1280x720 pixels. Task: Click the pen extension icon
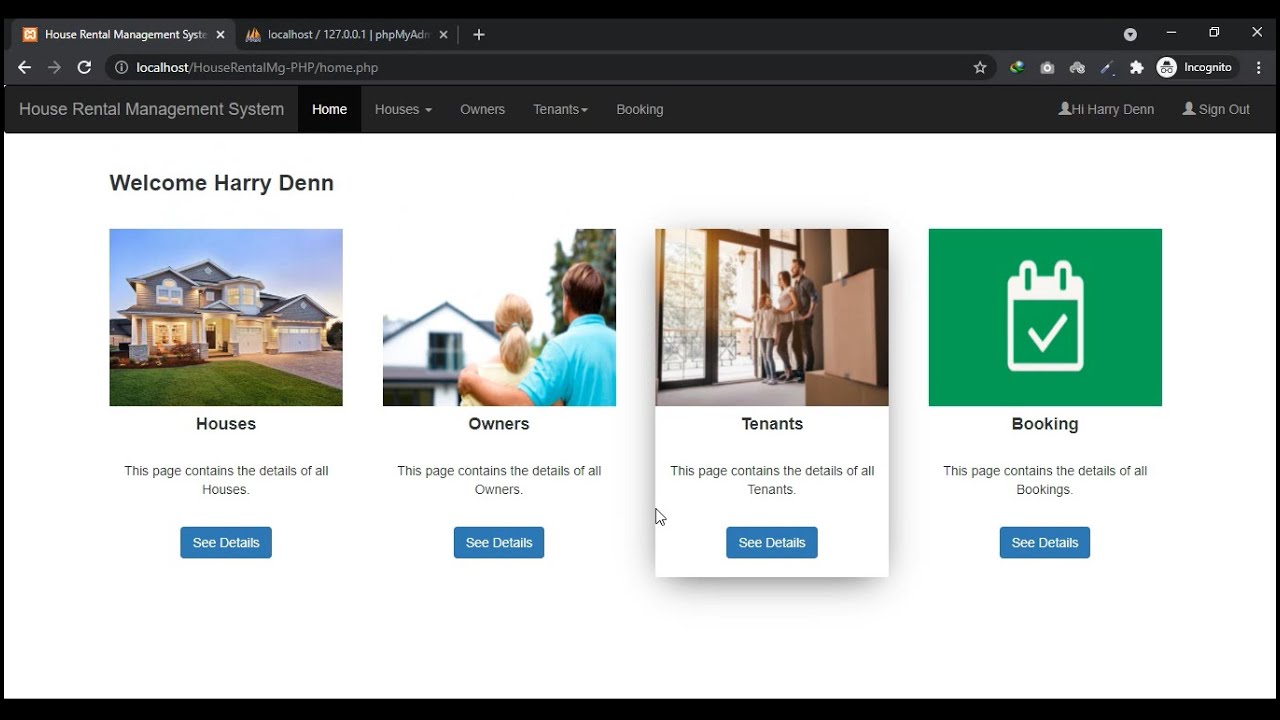point(1107,67)
